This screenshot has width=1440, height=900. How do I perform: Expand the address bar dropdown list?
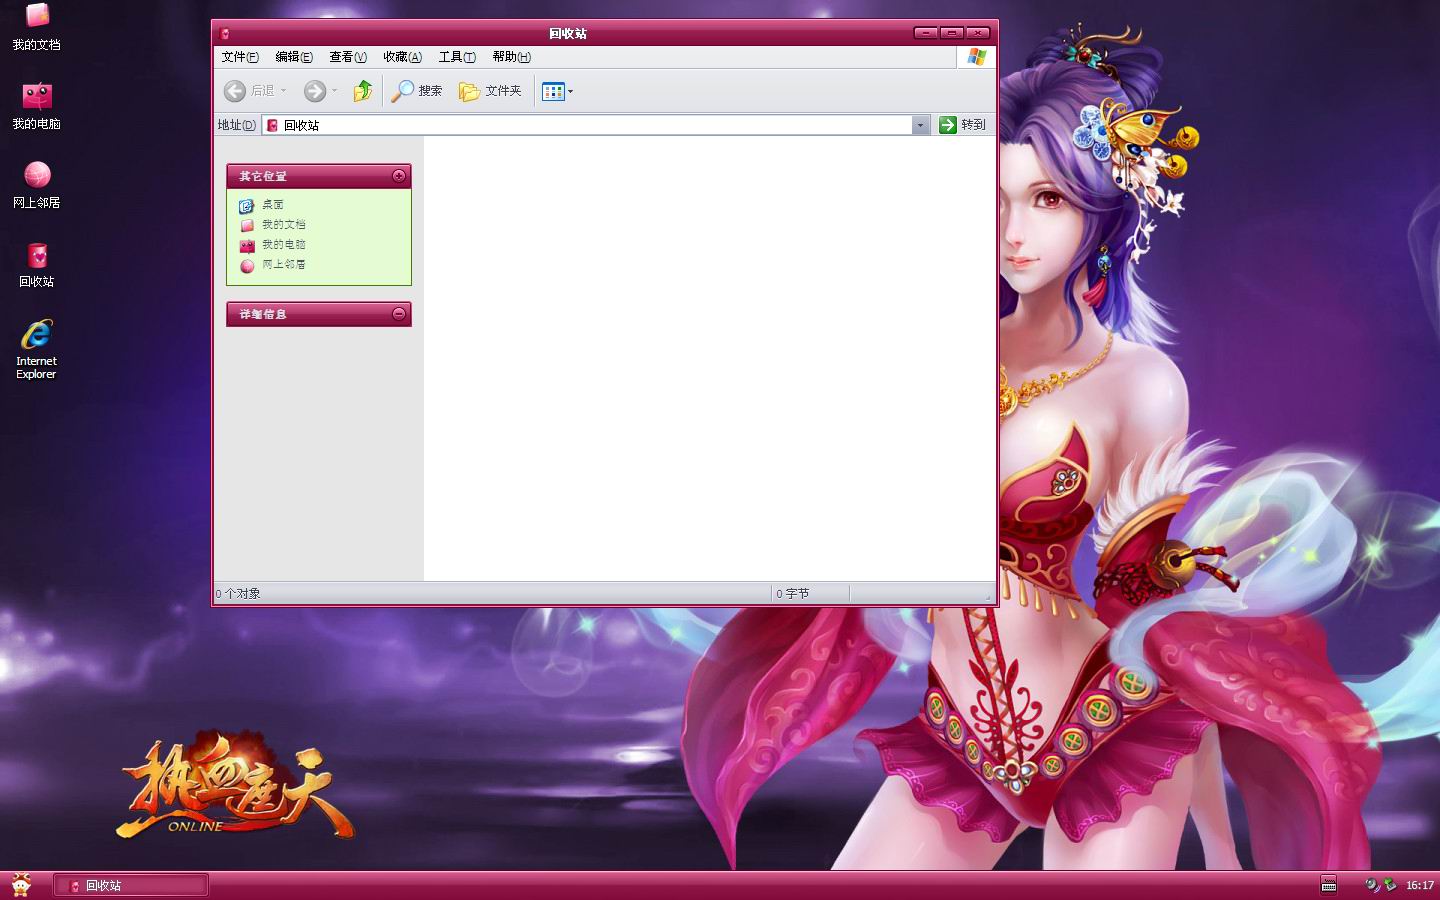tap(920, 125)
